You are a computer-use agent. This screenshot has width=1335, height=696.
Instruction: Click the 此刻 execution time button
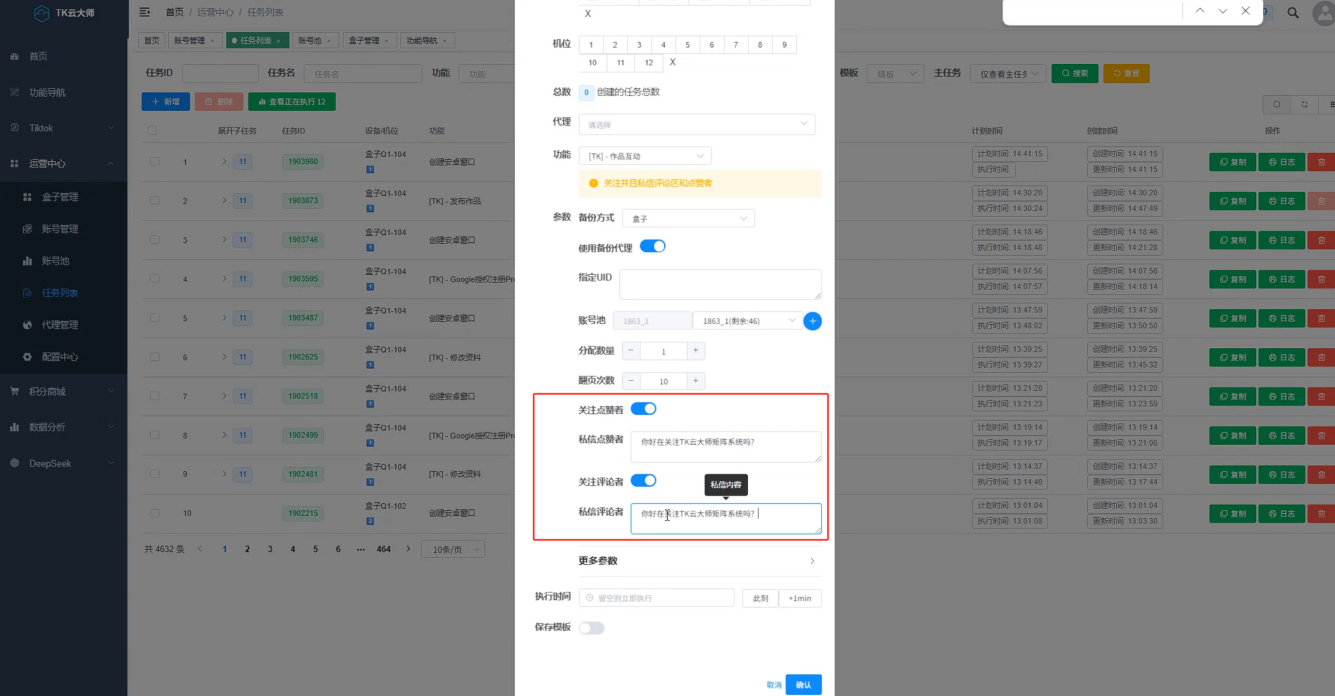point(758,596)
